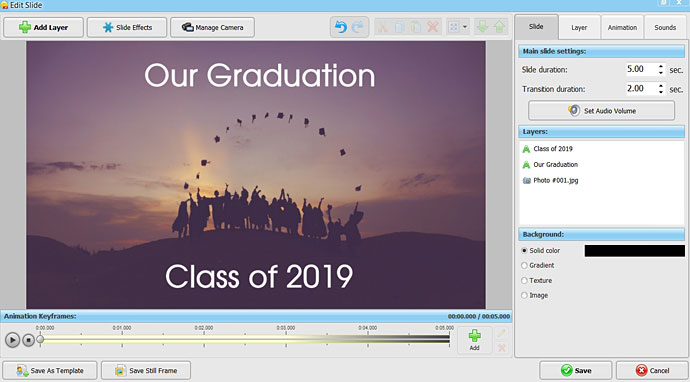This screenshot has width=690, height=382.
Task: Open the Manage Camera tool
Action: (212, 27)
